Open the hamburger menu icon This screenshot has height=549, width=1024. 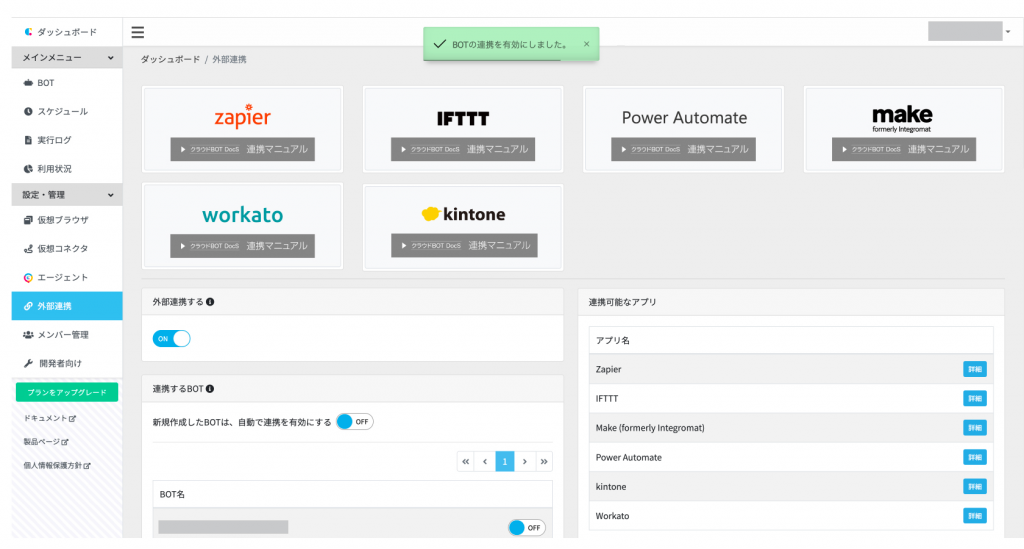click(137, 32)
